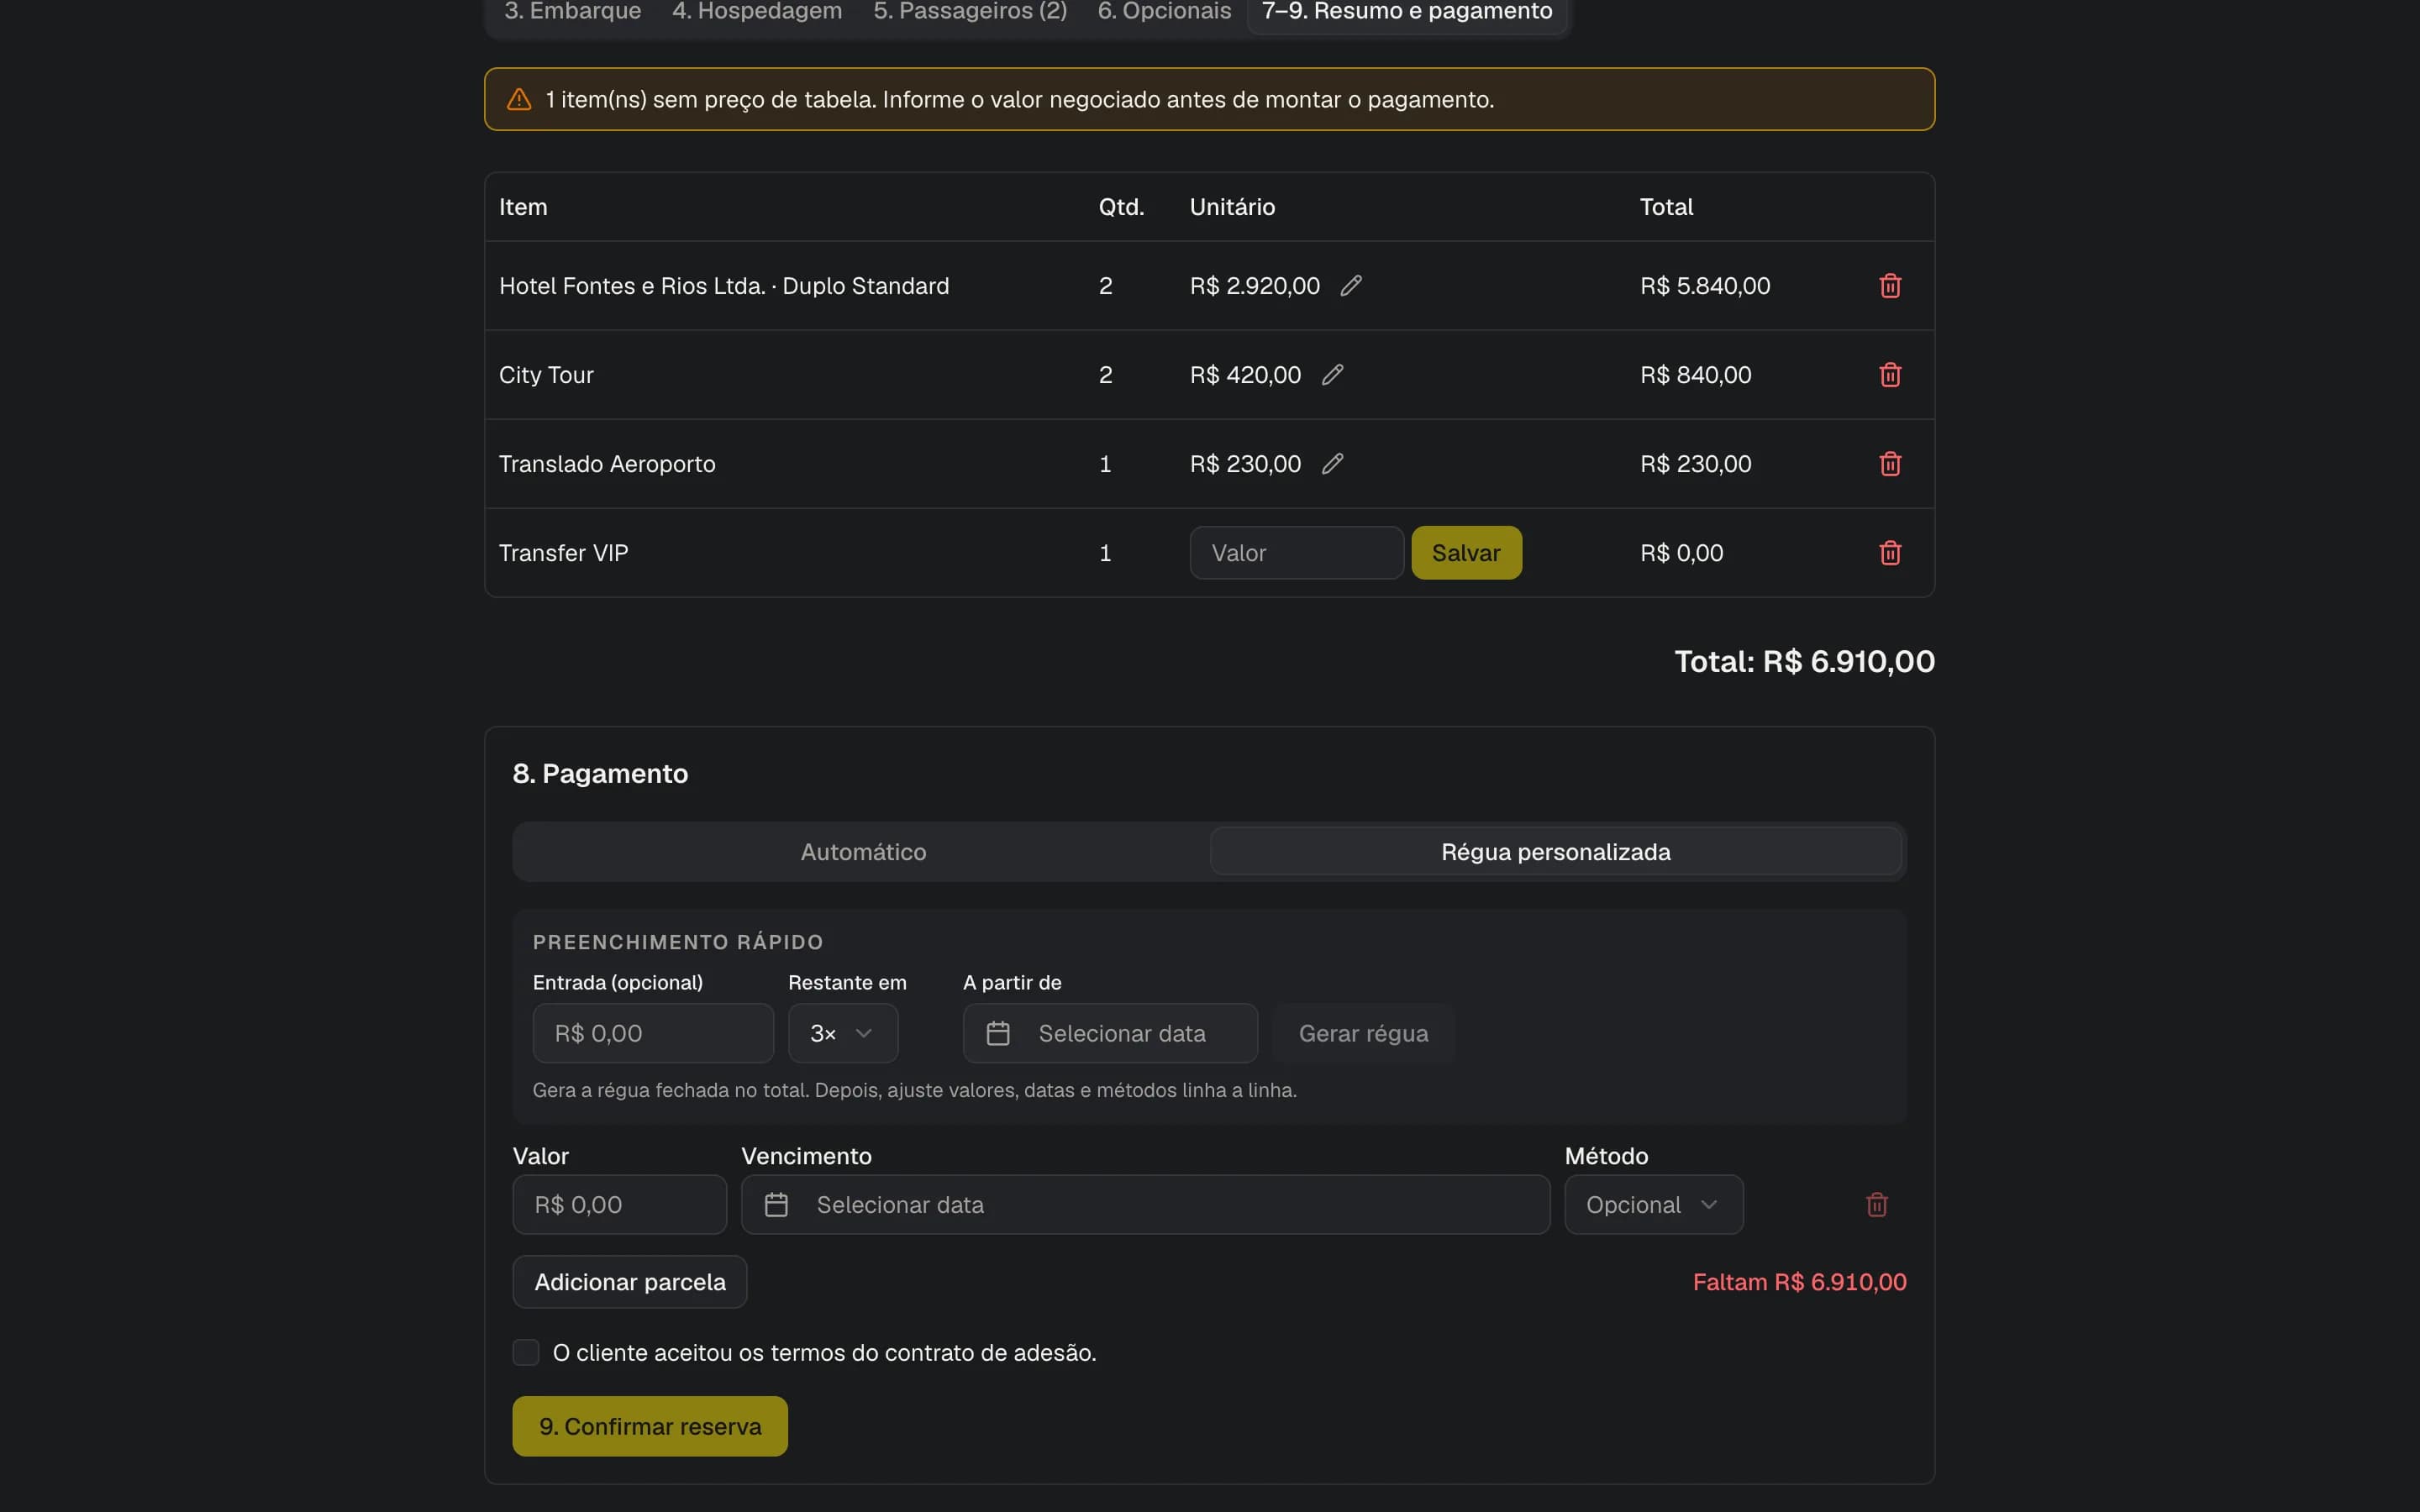Check the client accepted contract terms box
Viewport: 2420px width, 1512px height.
tap(526, 1352)
